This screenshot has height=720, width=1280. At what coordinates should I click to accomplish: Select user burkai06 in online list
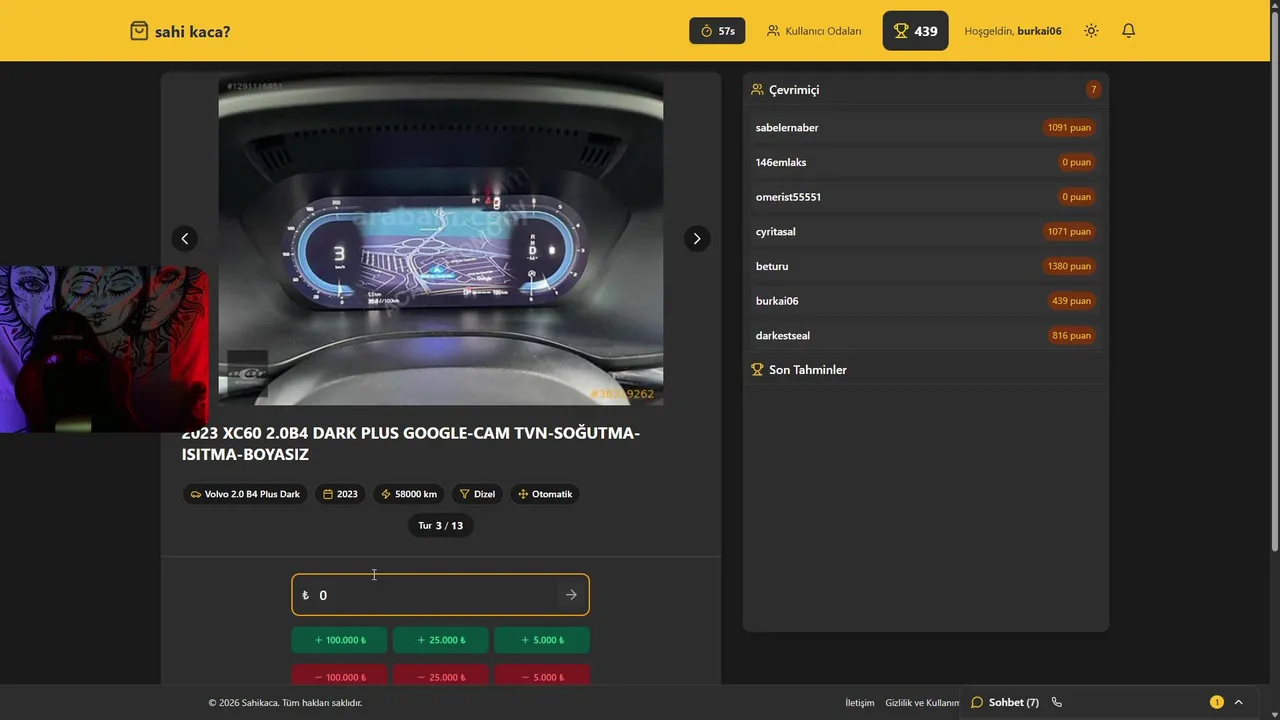(x=925, y=301)
